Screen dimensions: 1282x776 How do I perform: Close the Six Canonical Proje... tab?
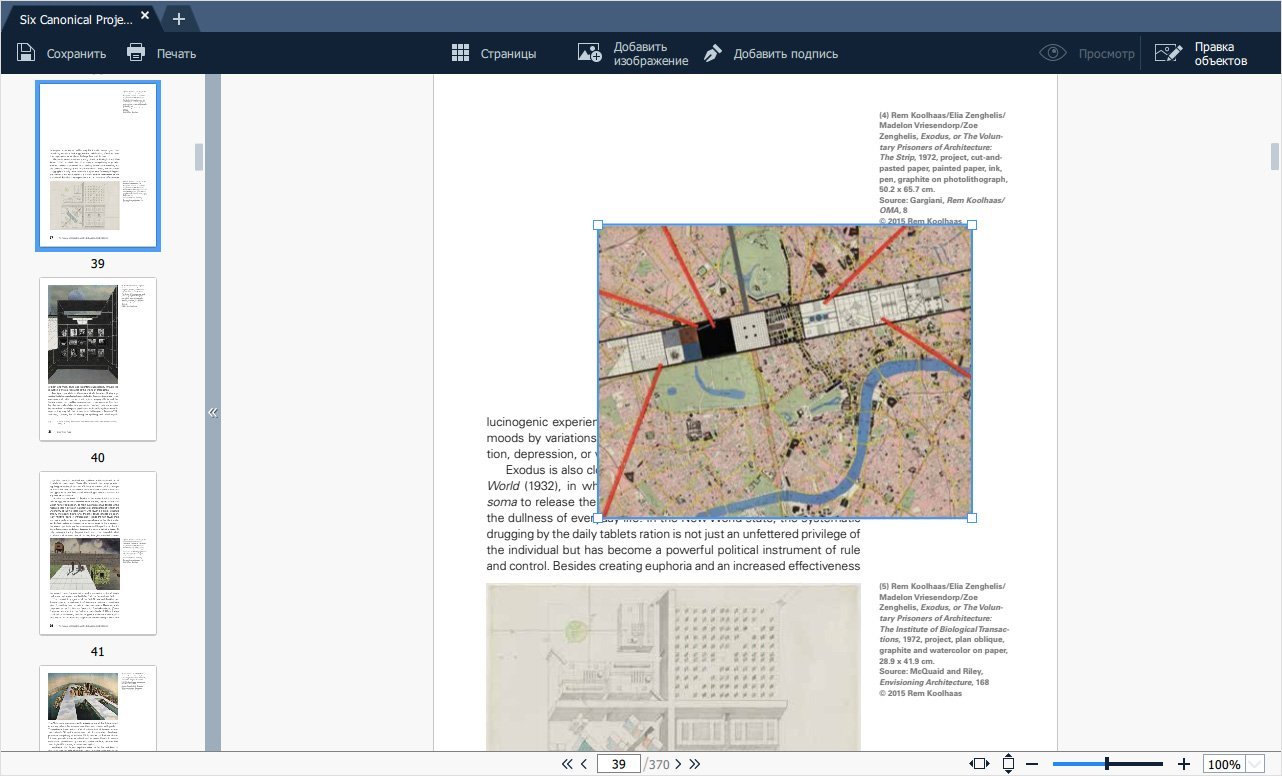point(145,16)
